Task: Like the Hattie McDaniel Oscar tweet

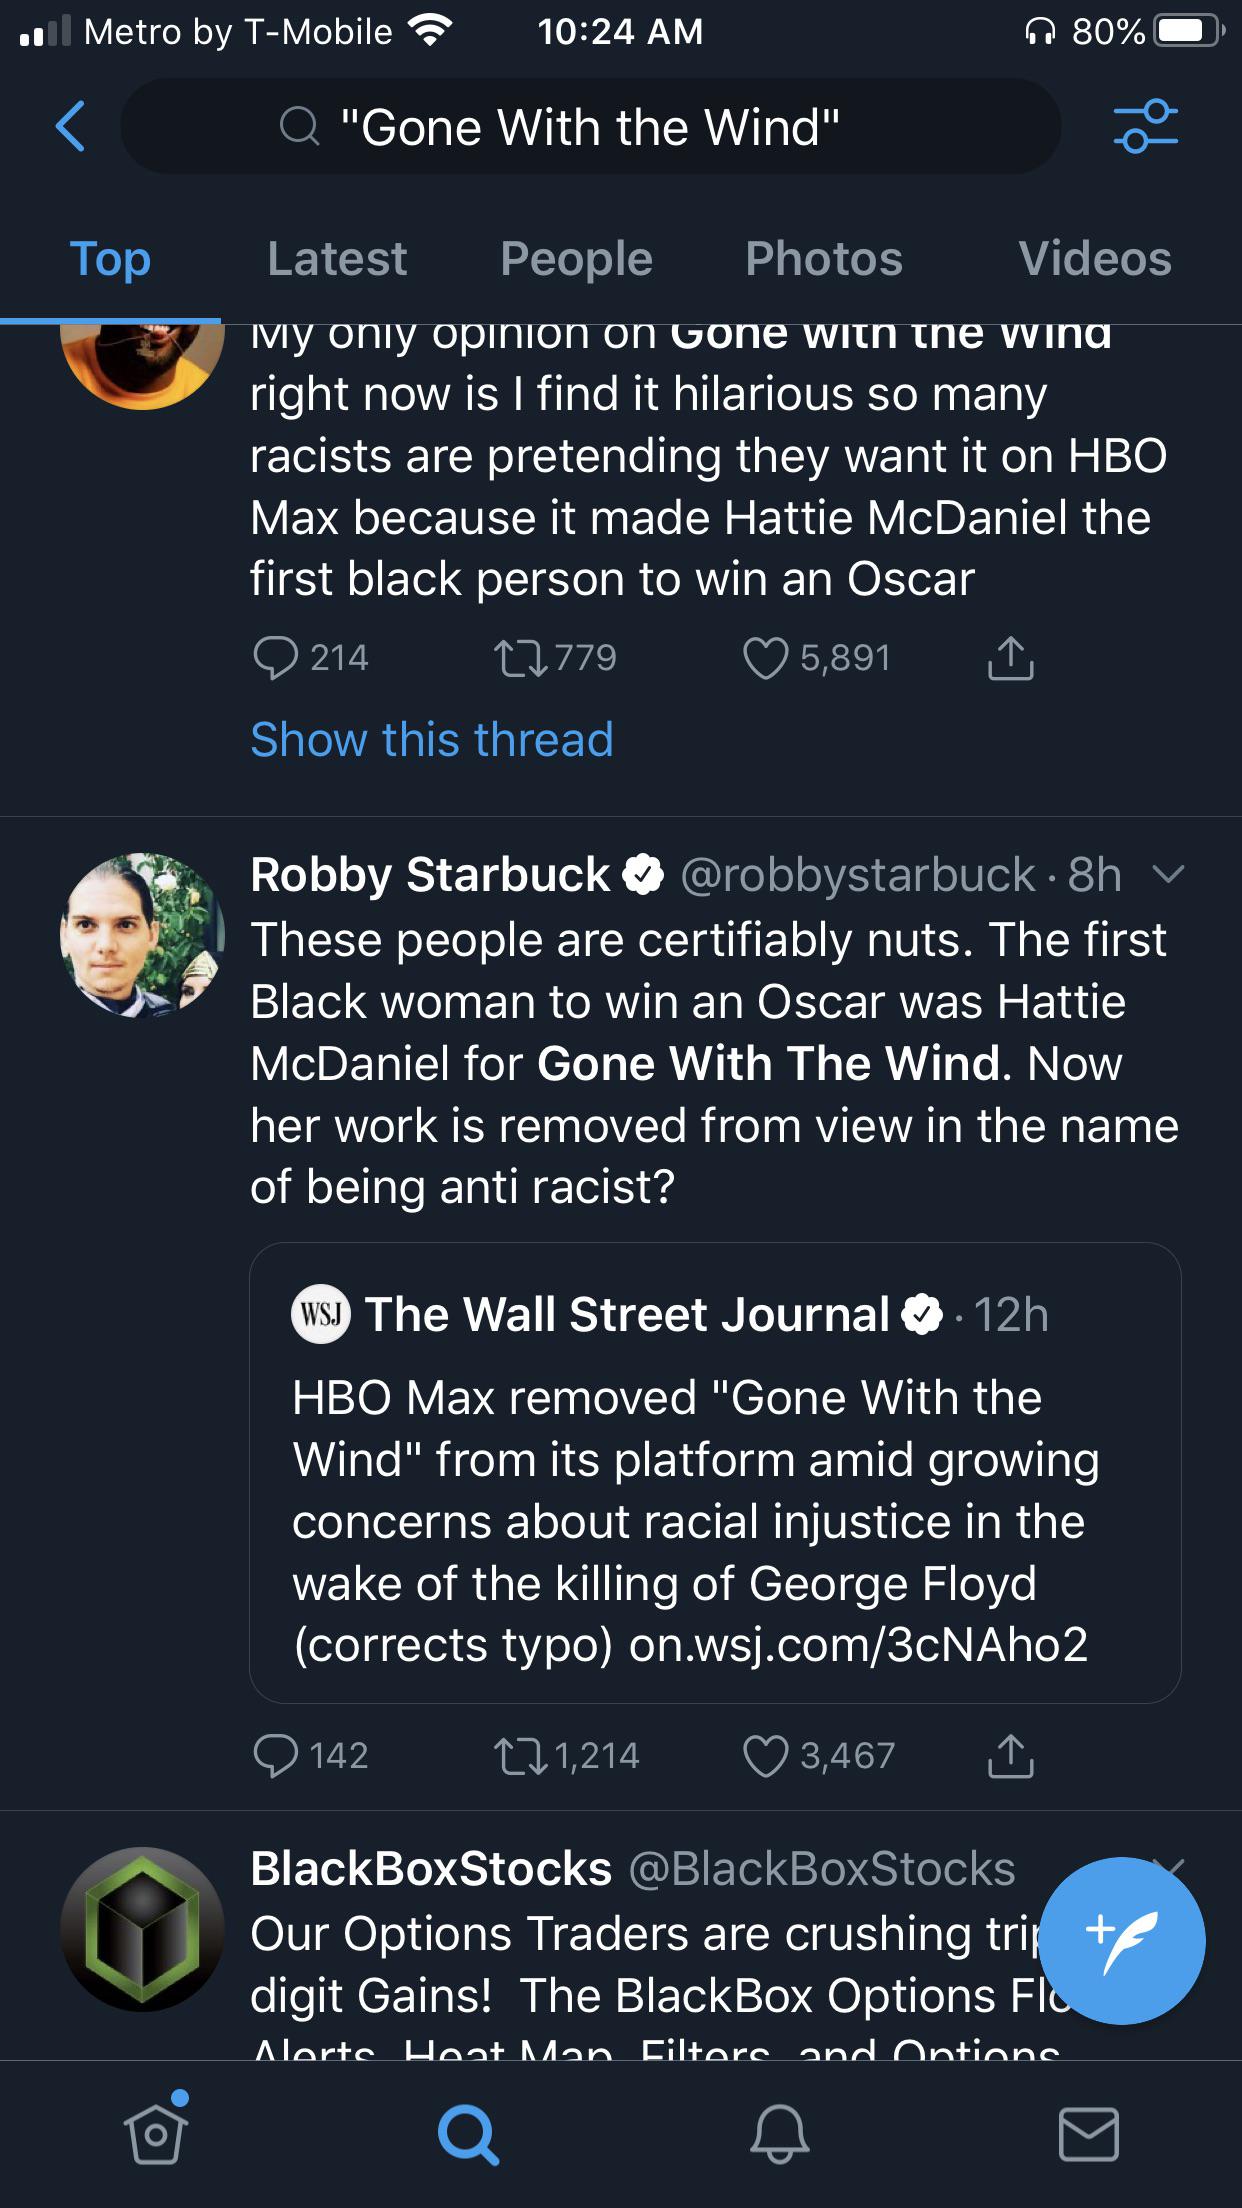Action: 765,658
